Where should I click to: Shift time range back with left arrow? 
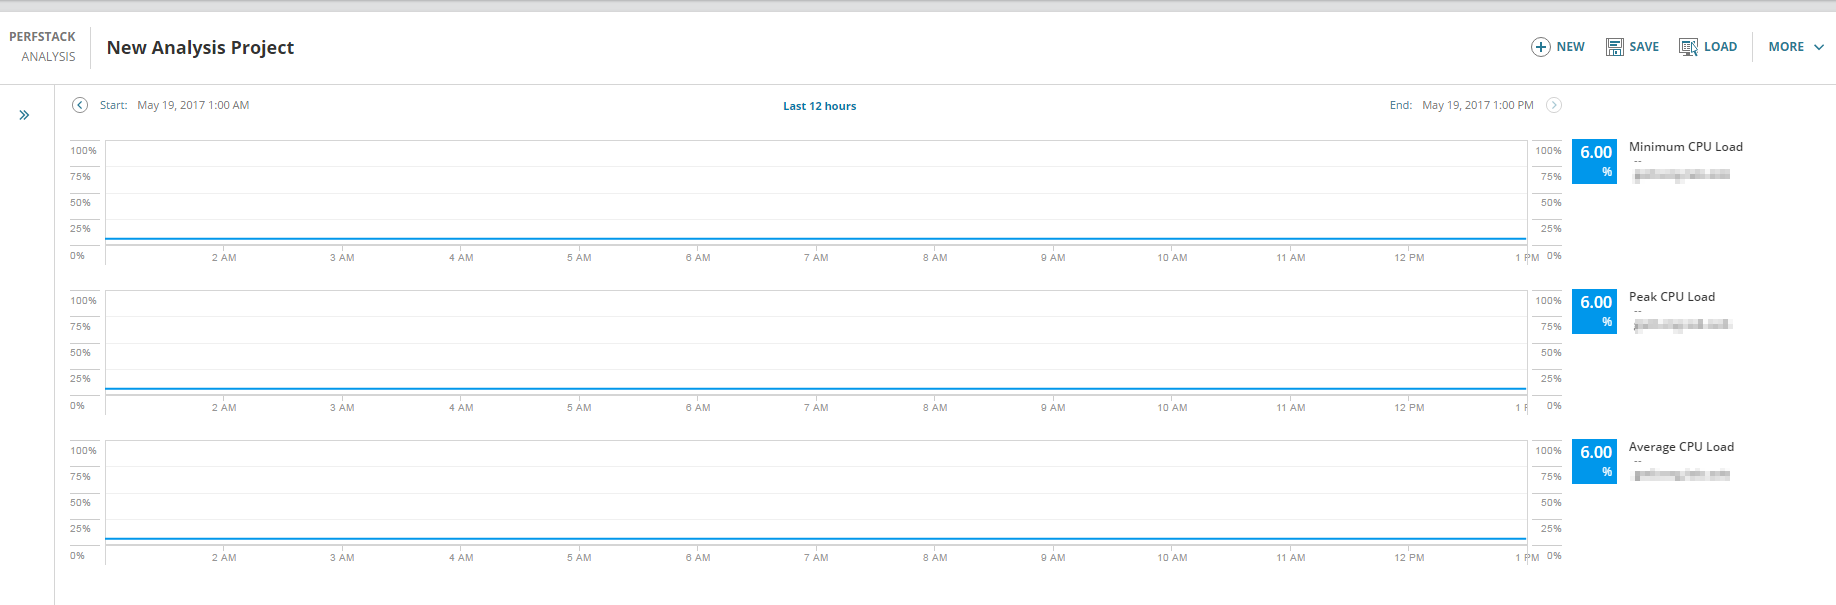pyautogui.click(x=80, y=105)
